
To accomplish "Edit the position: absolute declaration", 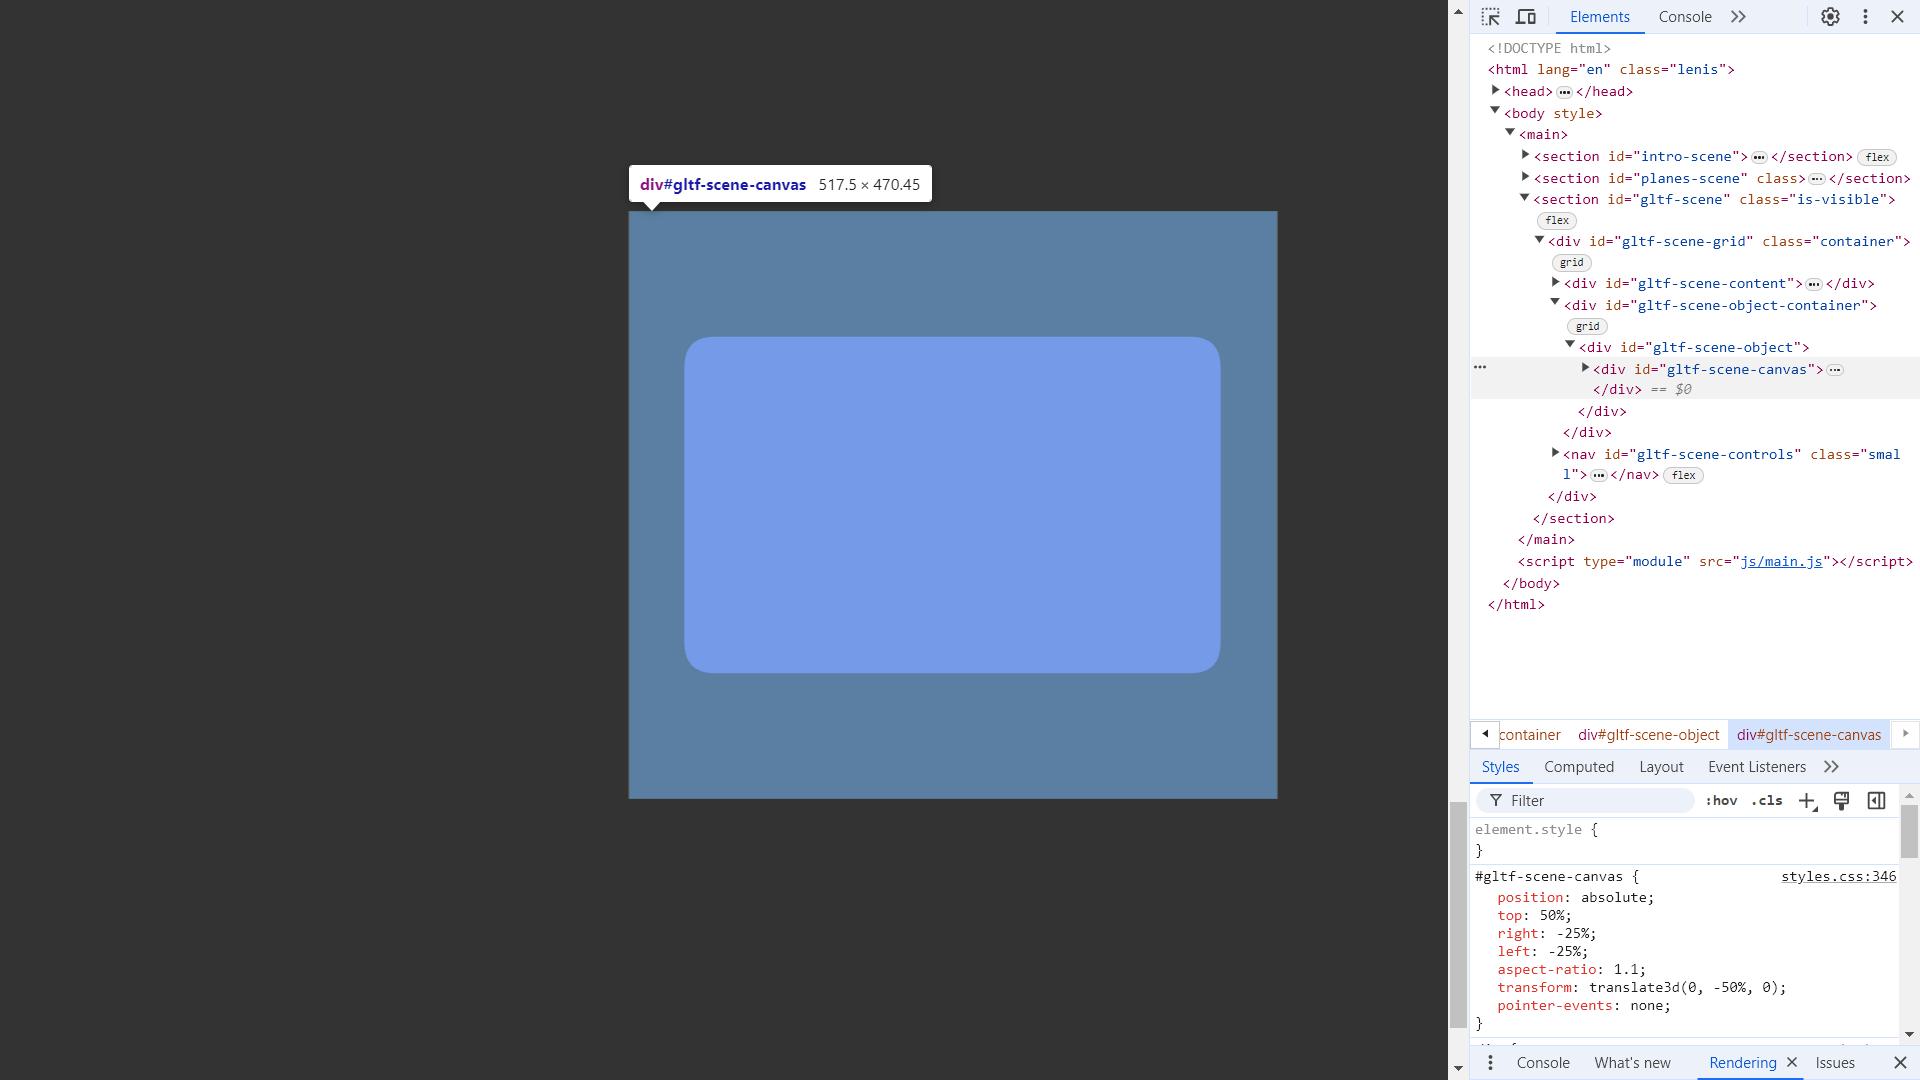I will click(1575, 898).
